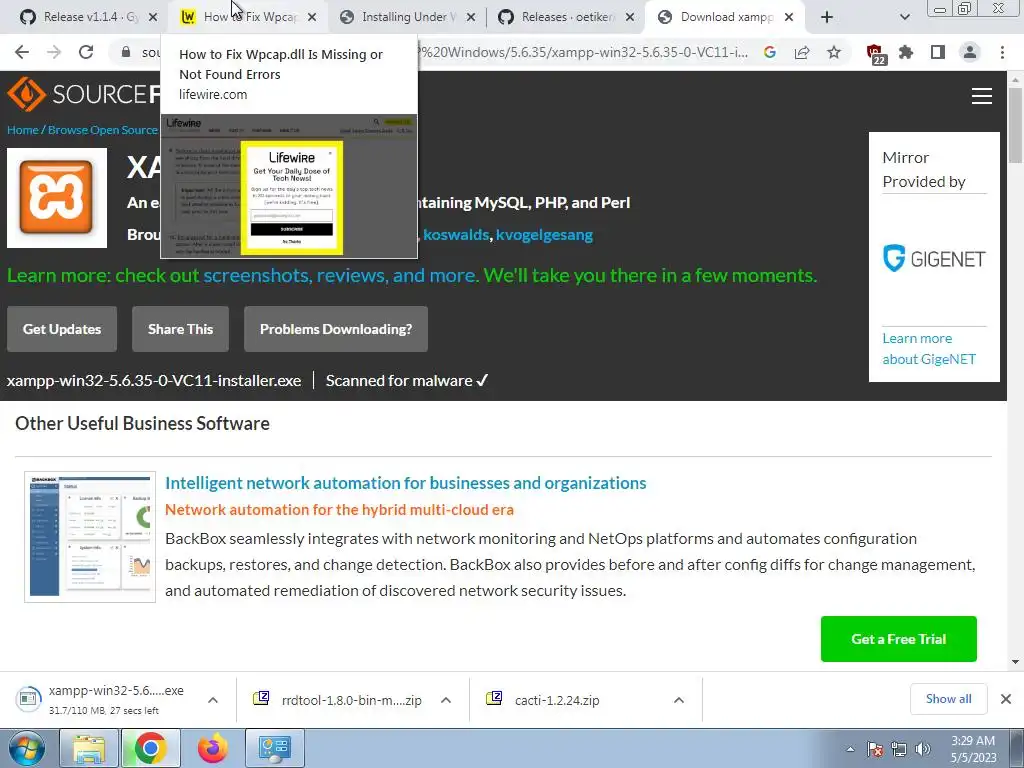Click the Action Center flag tray icon
This screenshot has height=768, width=1024.
coord(875,749)
